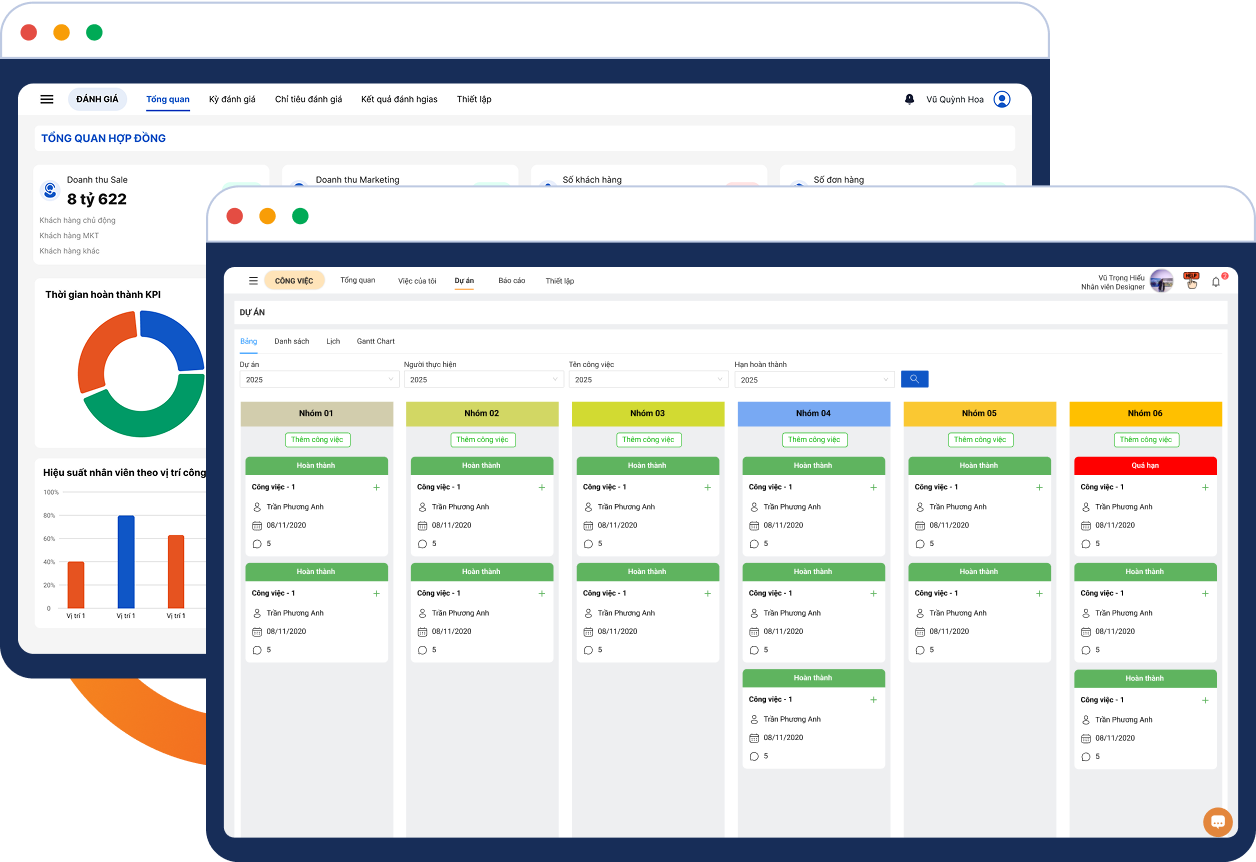The width and height of the screenshot is (1256, 862).
Task: Open notifications bell with red badge
Action: click(x=1216, y=282)
